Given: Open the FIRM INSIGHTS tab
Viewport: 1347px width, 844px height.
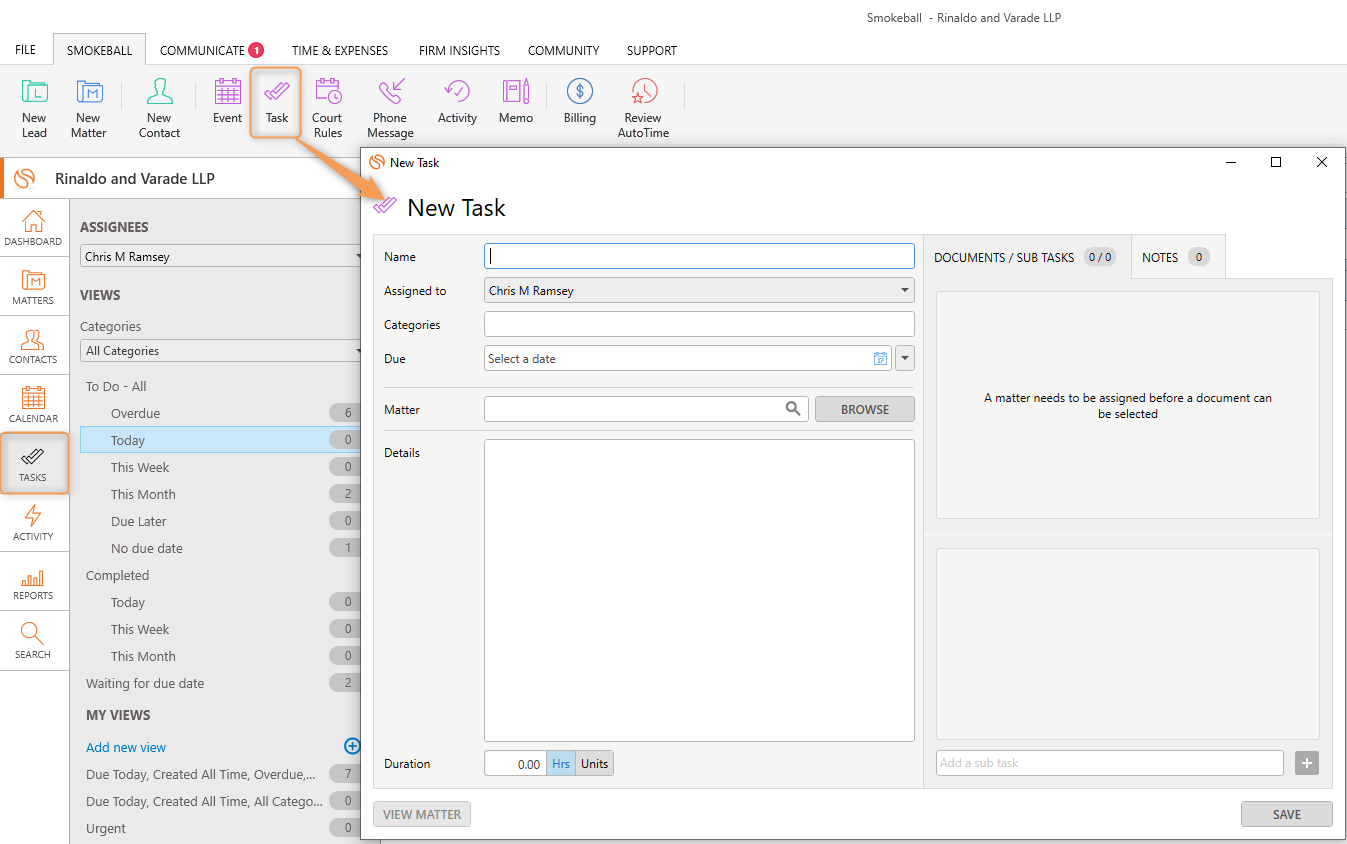Looking at the screenshot, I should pyautogui.click(x=459, y=50).
